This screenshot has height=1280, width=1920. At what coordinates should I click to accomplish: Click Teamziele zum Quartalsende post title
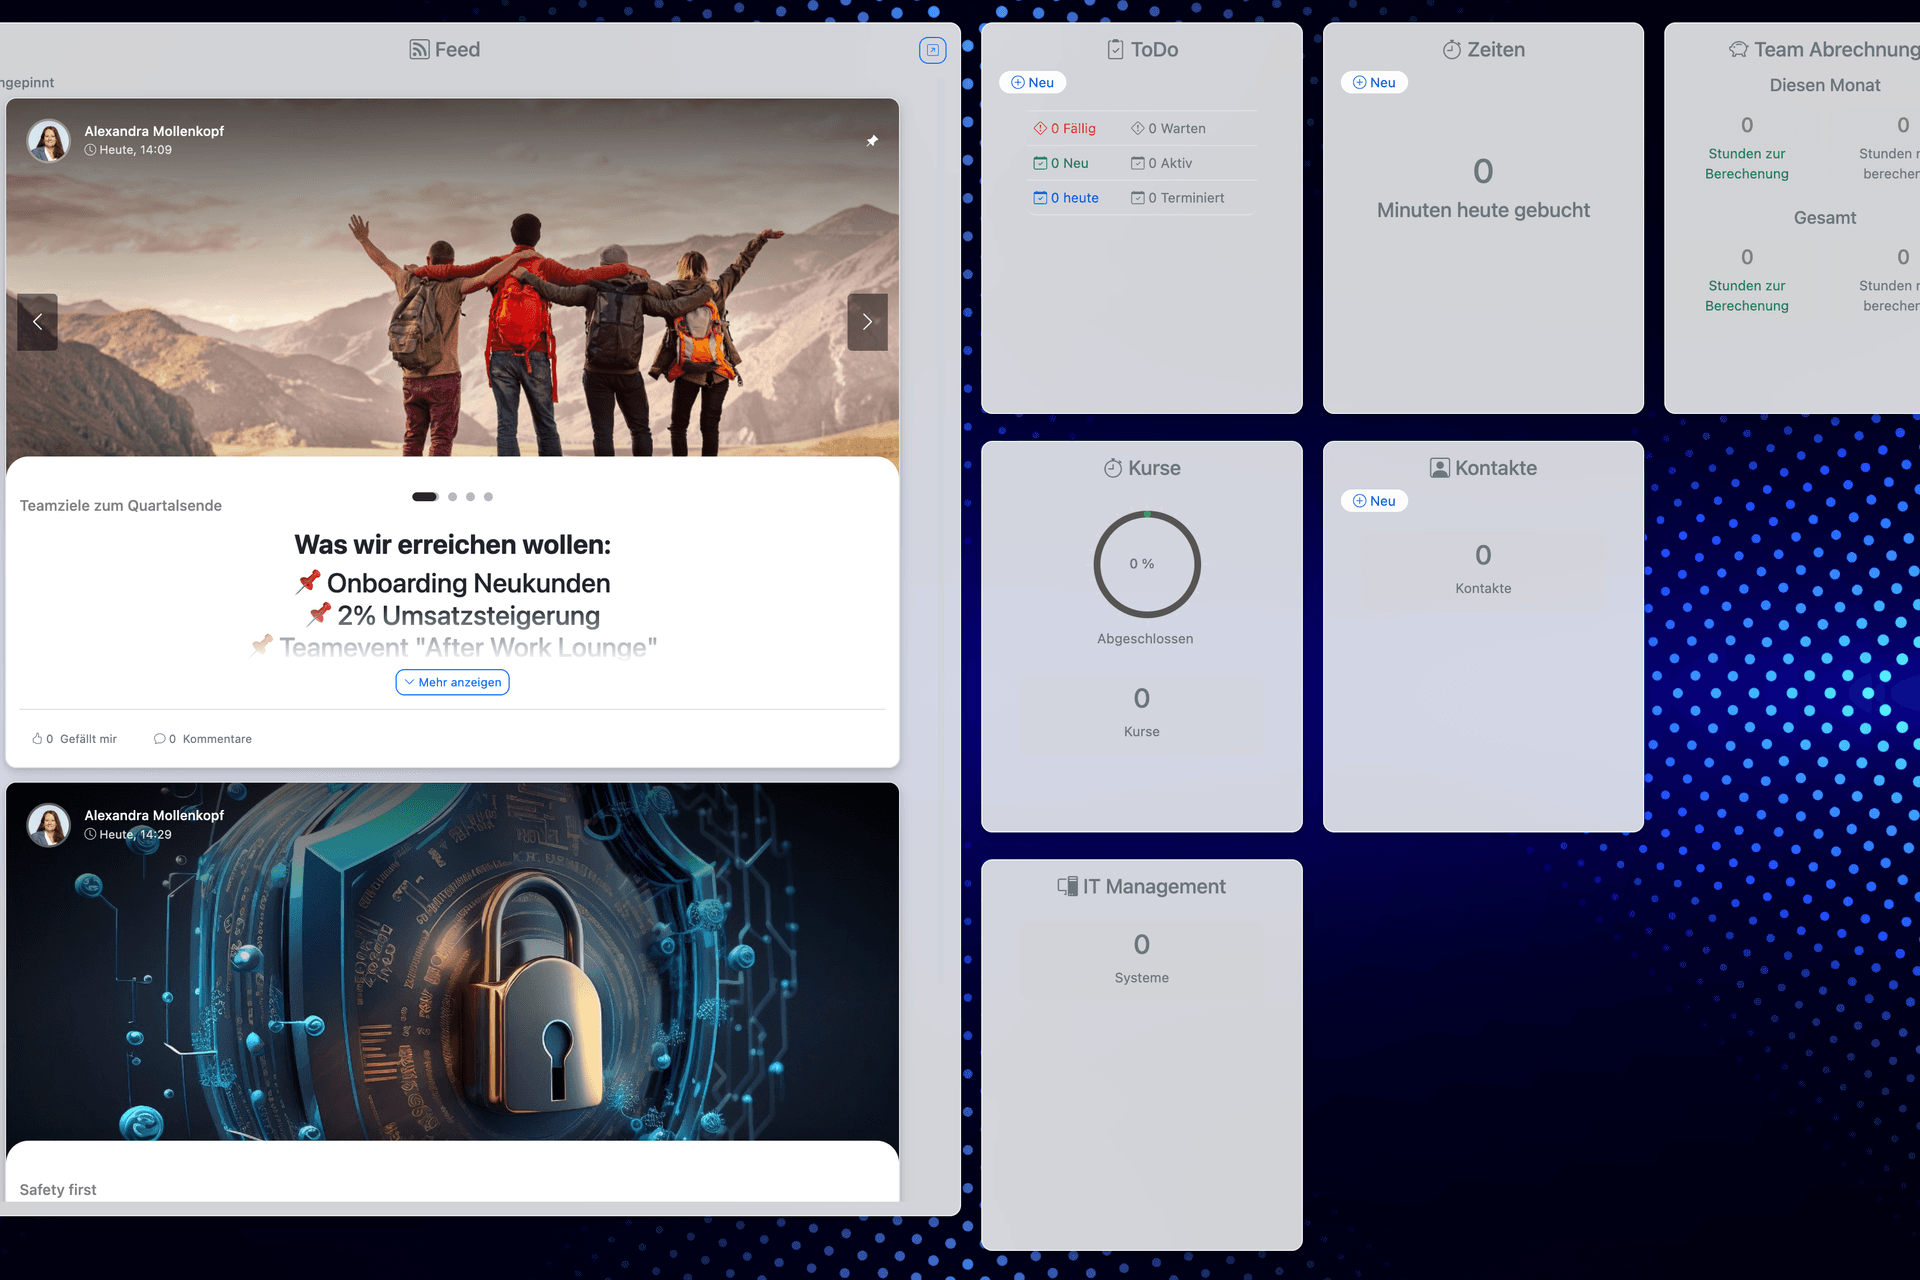click(121, 506)
